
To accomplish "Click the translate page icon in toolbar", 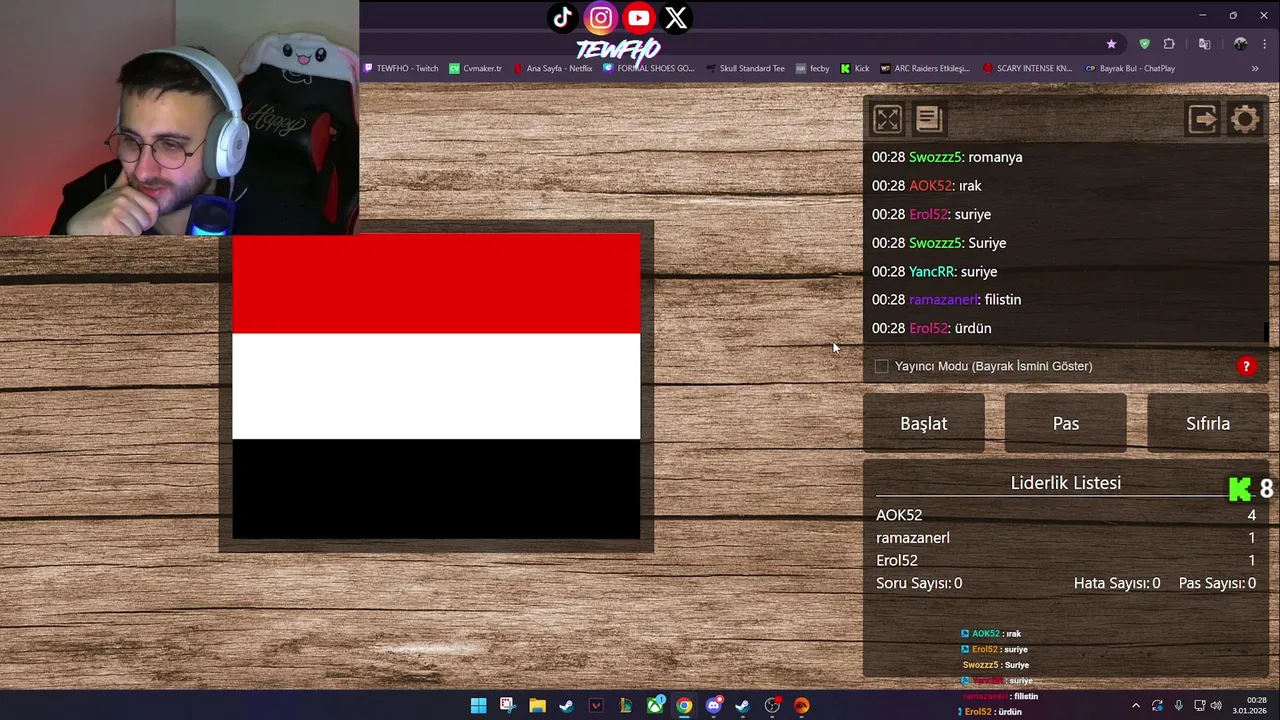I will click(1204, 44).
